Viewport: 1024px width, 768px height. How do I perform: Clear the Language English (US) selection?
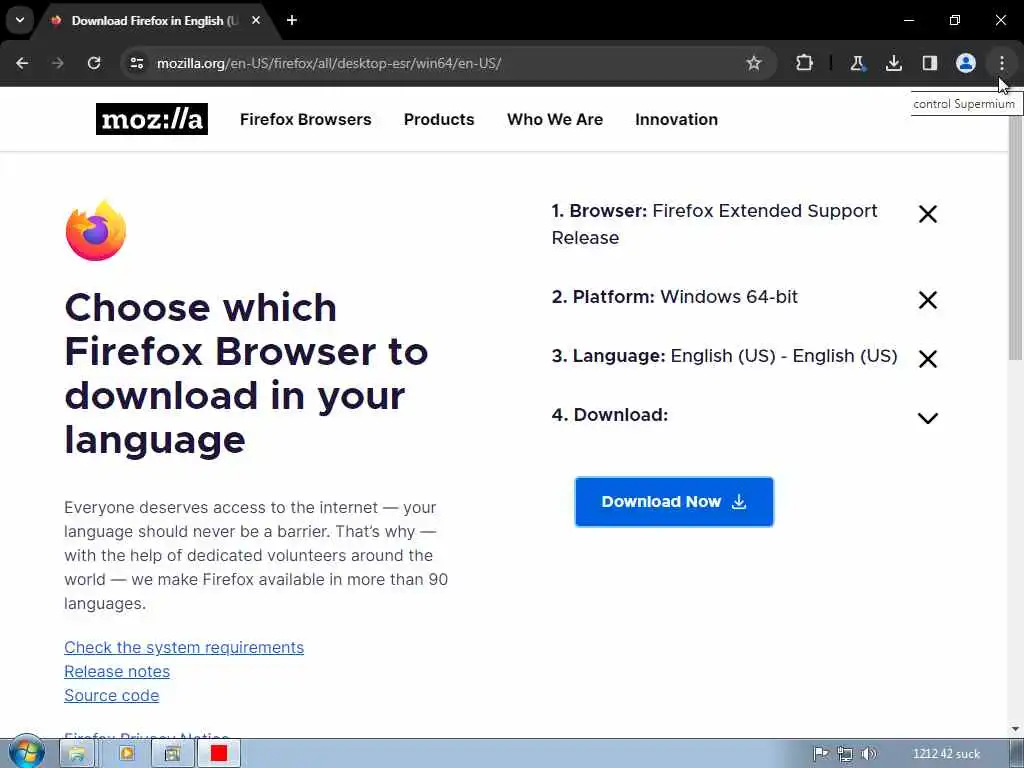(x=927, y=359)
